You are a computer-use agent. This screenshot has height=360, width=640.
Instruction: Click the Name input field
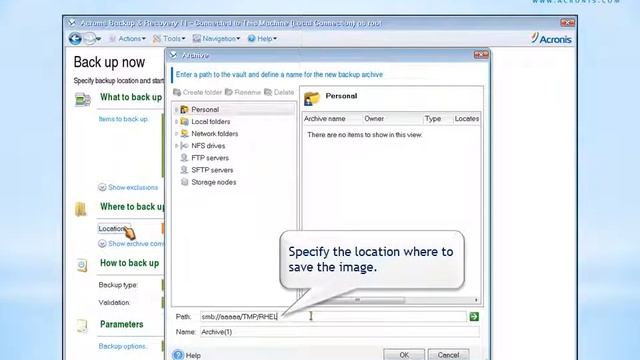(x=340, y=332)
